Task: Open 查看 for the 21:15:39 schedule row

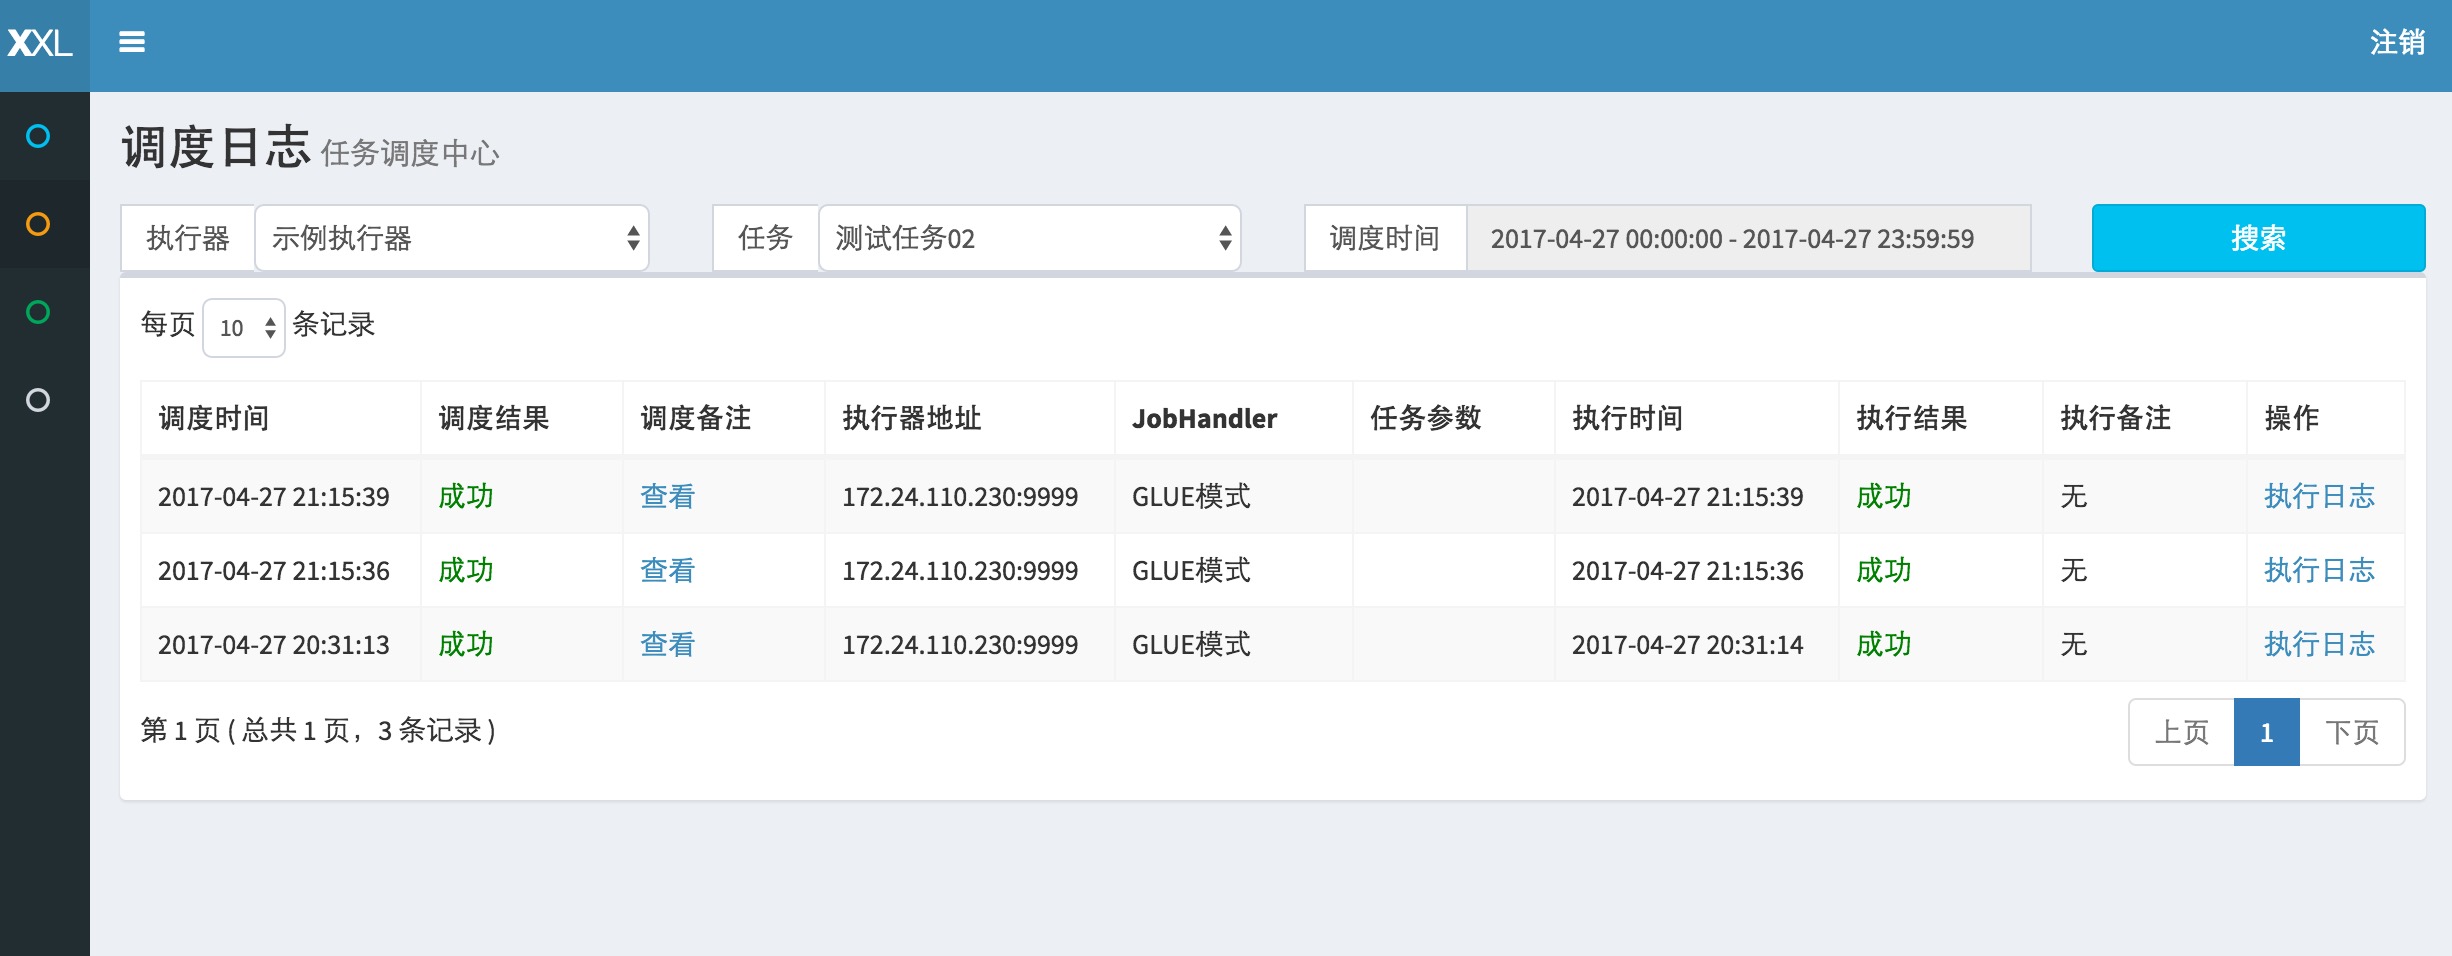Action: 668,496
